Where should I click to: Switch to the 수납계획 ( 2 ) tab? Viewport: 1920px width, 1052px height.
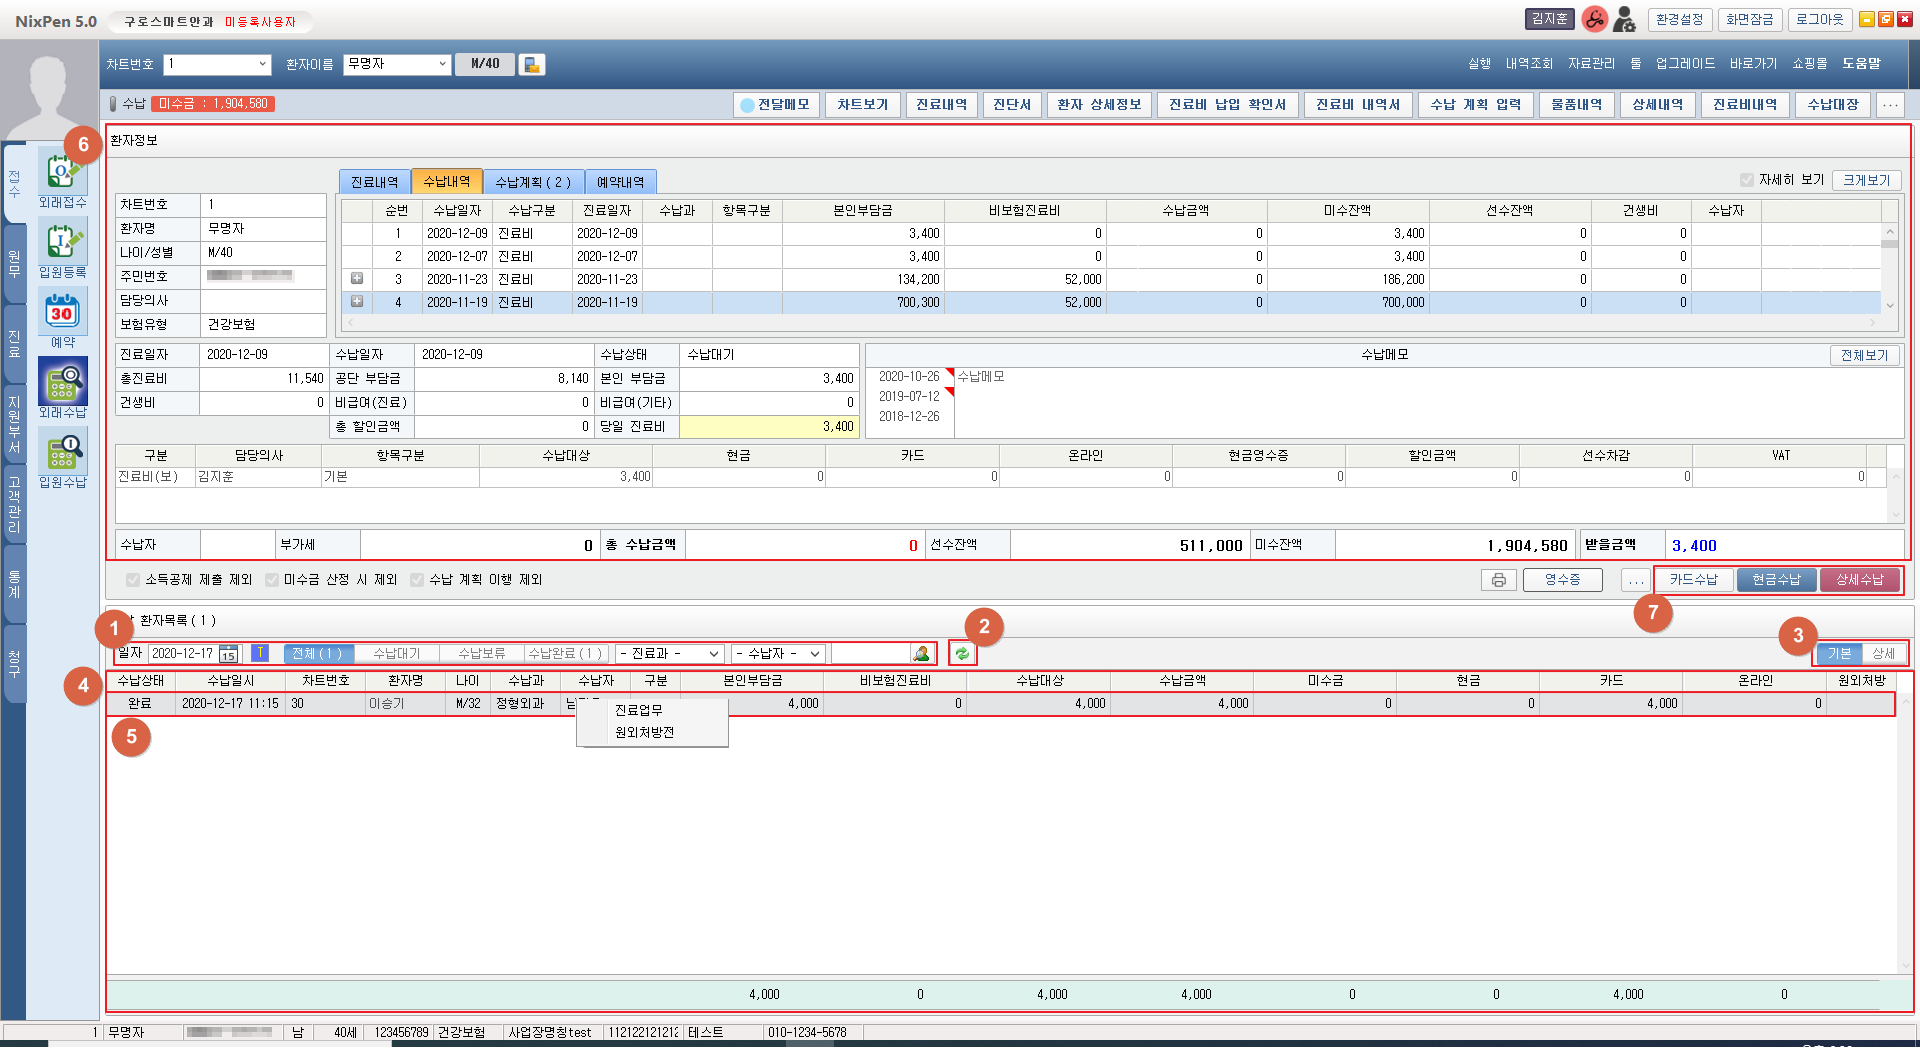(x=533, y=182)
